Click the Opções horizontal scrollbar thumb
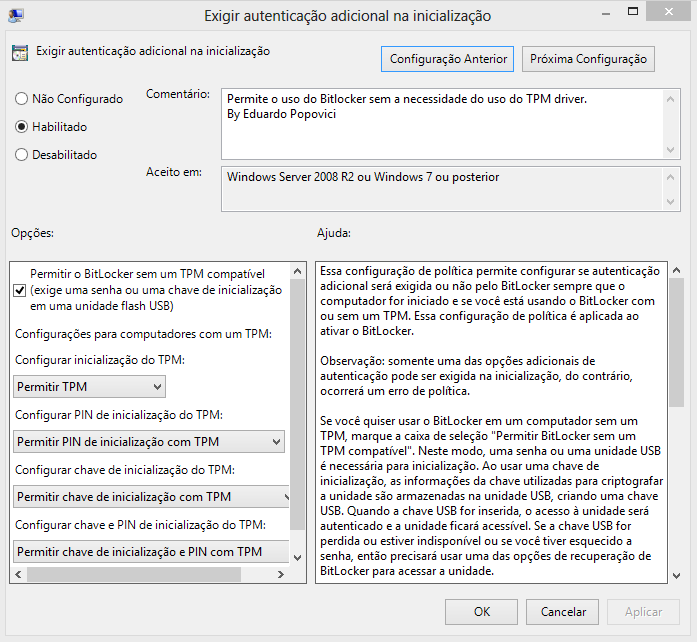The width and height of the screenshot is (697, 642). [x=134, y=574]
